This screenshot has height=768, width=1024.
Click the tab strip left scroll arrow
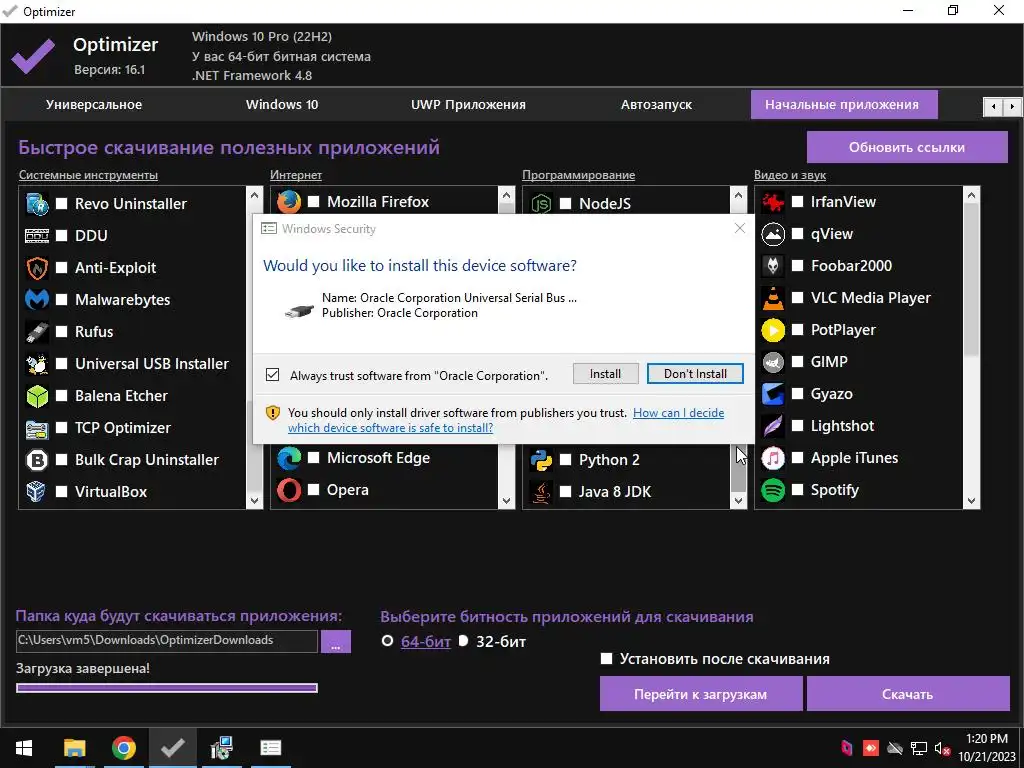coord(993,106)
